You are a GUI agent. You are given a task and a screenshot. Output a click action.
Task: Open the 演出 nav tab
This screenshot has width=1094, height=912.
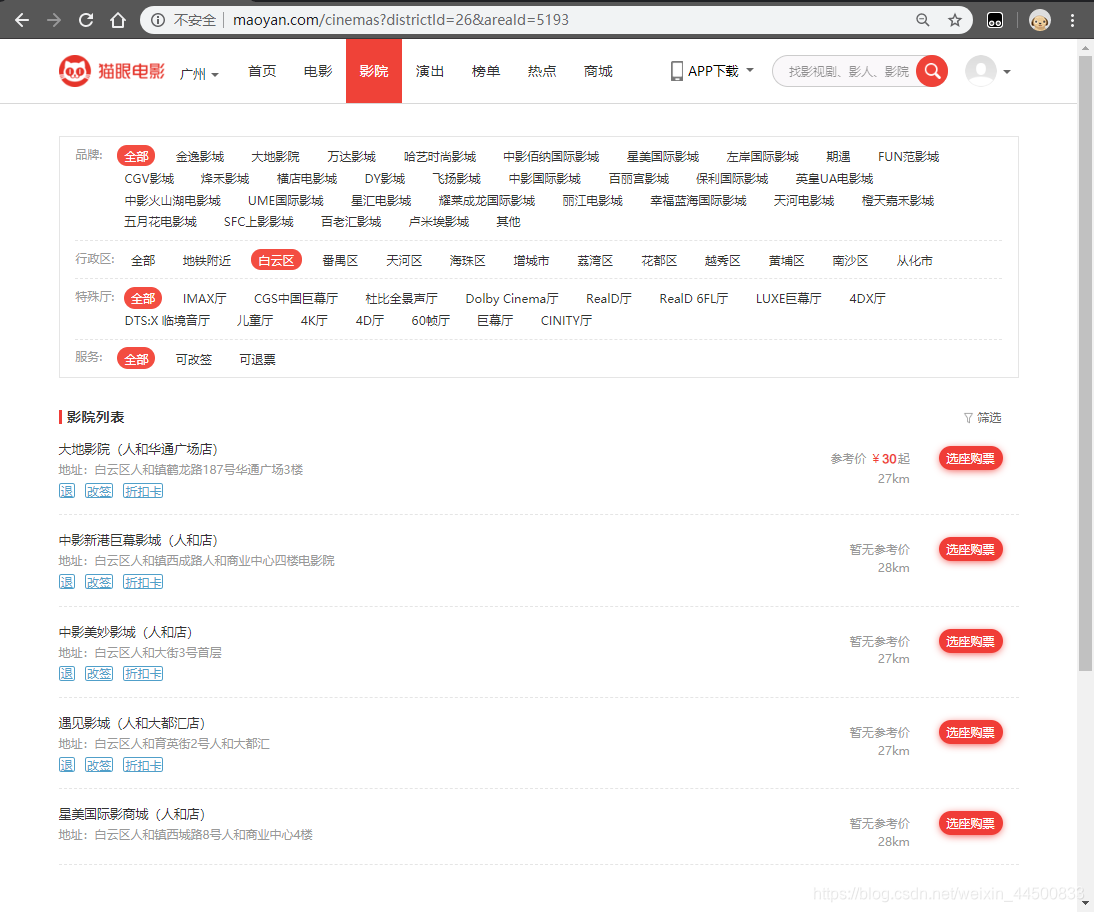point(430,71)
